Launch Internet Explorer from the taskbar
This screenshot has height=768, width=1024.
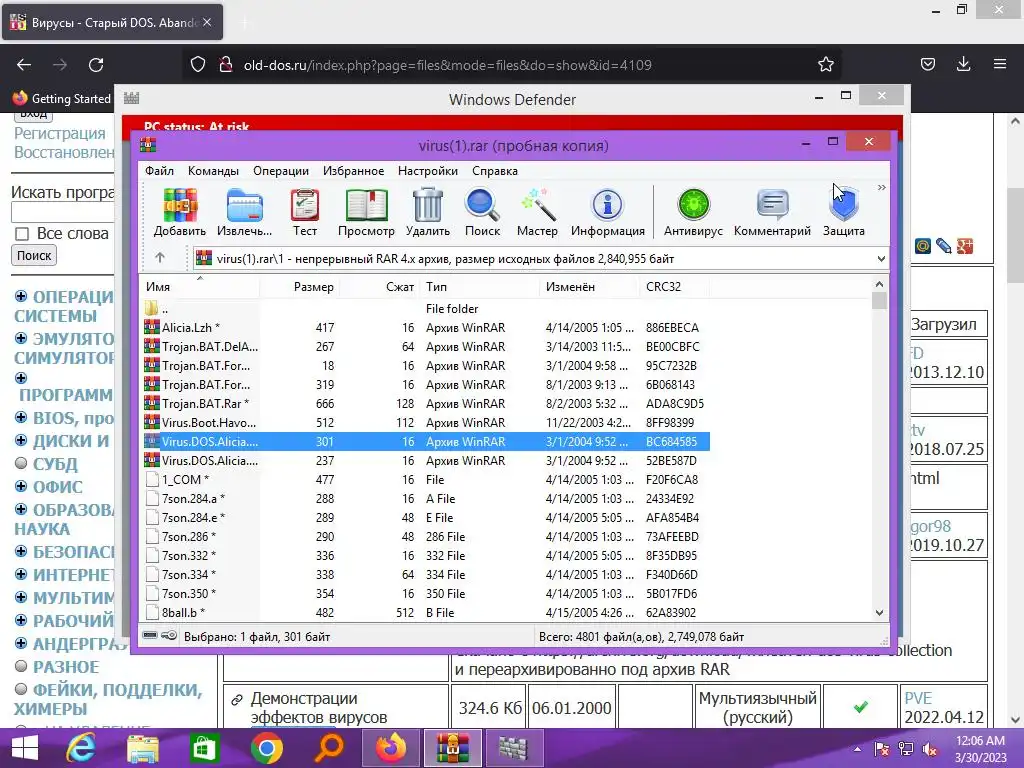click(81, 748)
